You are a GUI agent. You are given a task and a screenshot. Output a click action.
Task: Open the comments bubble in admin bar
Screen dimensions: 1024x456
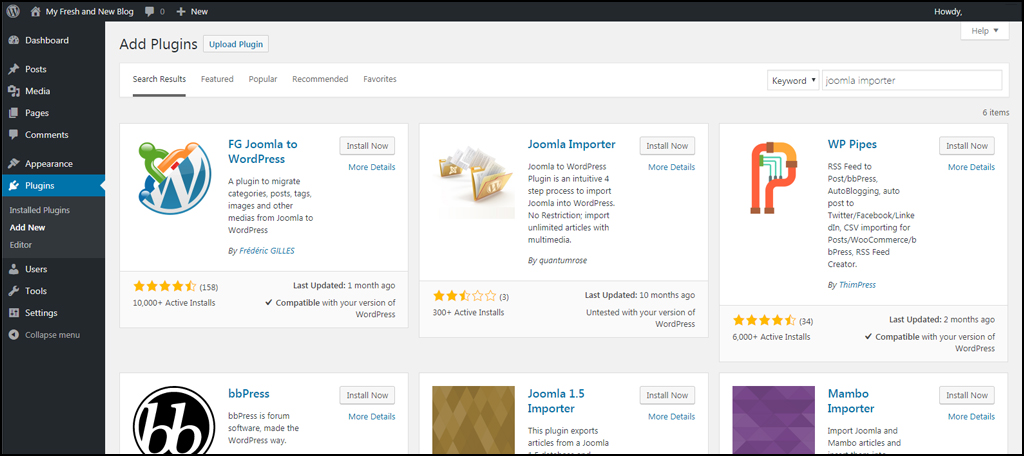coord(150,11)
